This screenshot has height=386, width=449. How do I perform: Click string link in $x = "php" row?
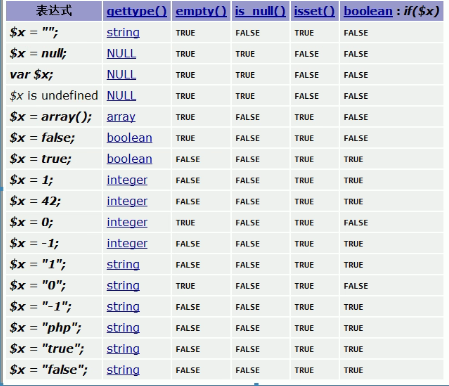[x=123, y=328]
